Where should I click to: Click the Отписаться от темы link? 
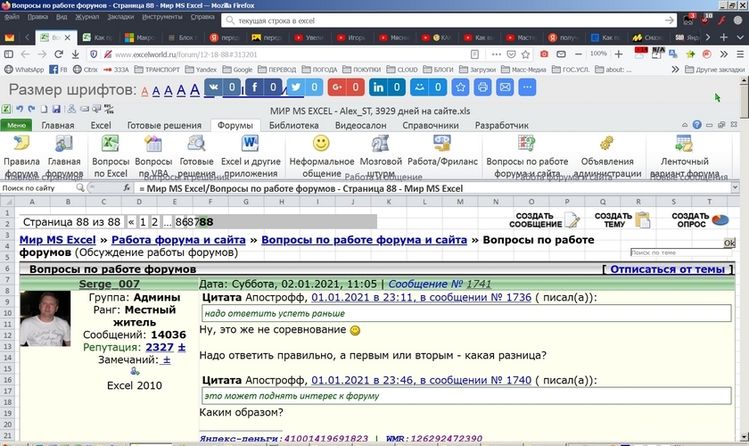[667, 269]
